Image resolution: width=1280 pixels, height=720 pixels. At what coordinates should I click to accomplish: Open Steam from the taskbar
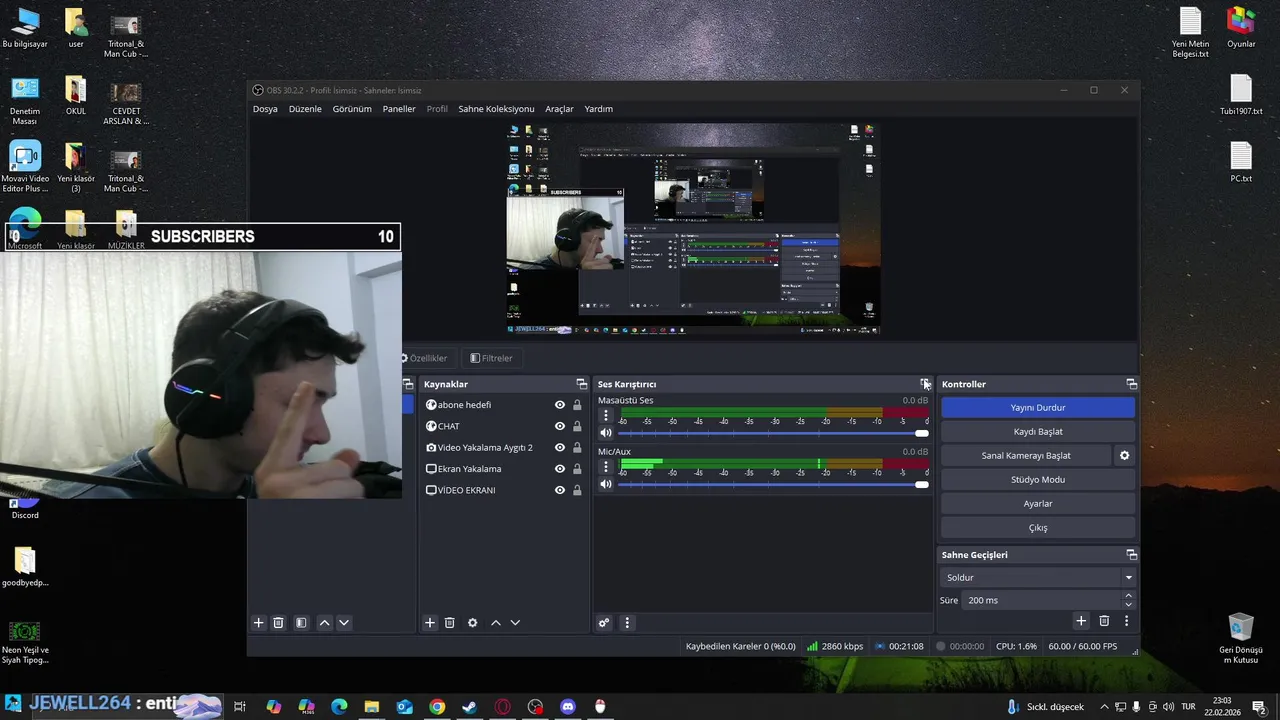(469, 707)
